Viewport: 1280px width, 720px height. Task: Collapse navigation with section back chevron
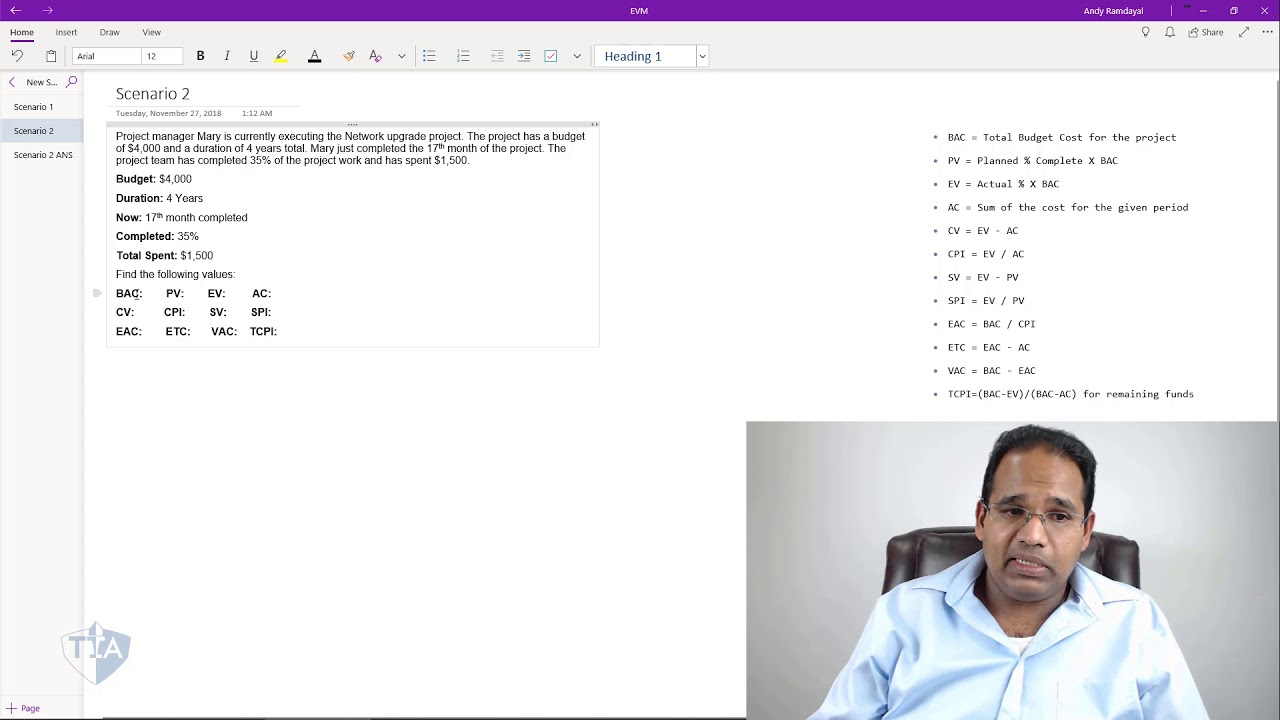click(x=12, y=82)
